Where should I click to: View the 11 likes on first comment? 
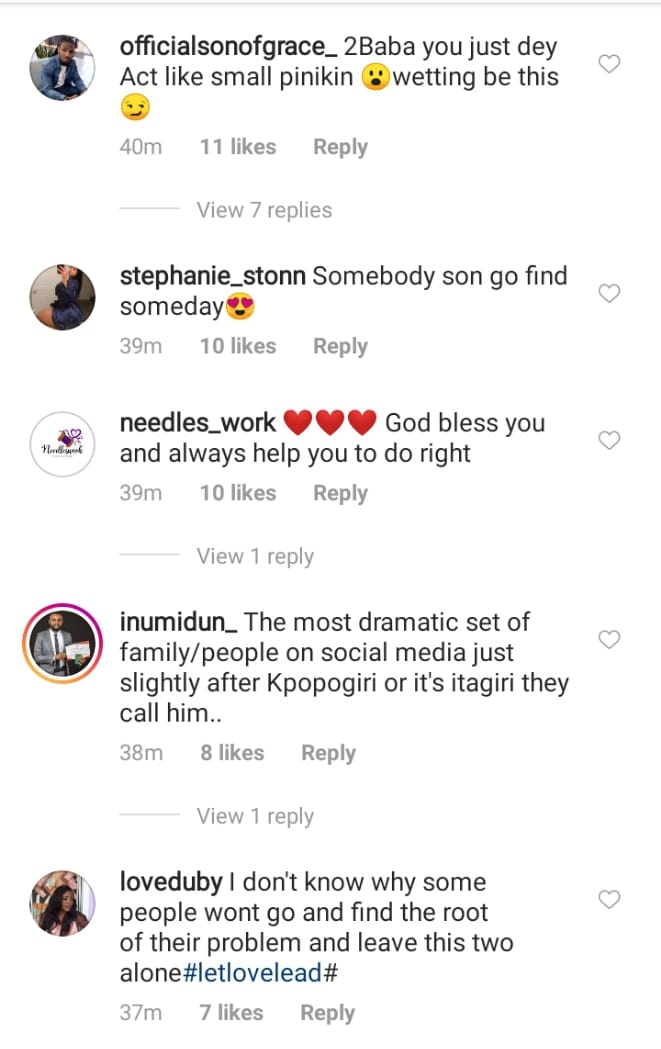(x=237, y=147)
